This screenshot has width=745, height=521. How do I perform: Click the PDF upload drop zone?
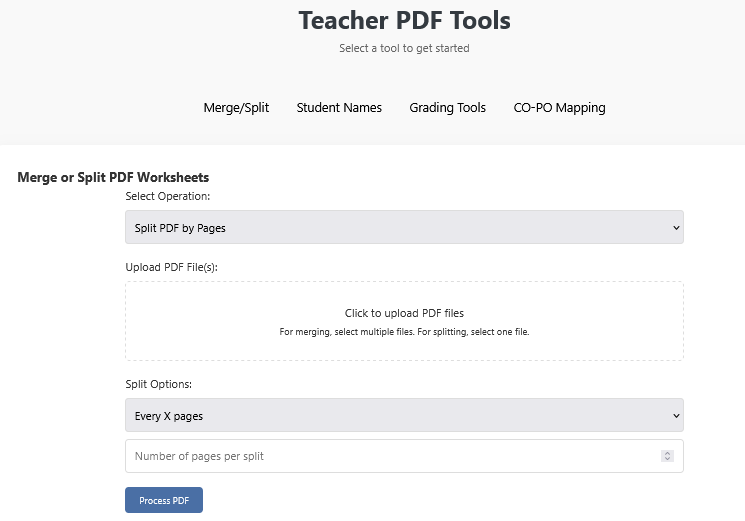404,321
